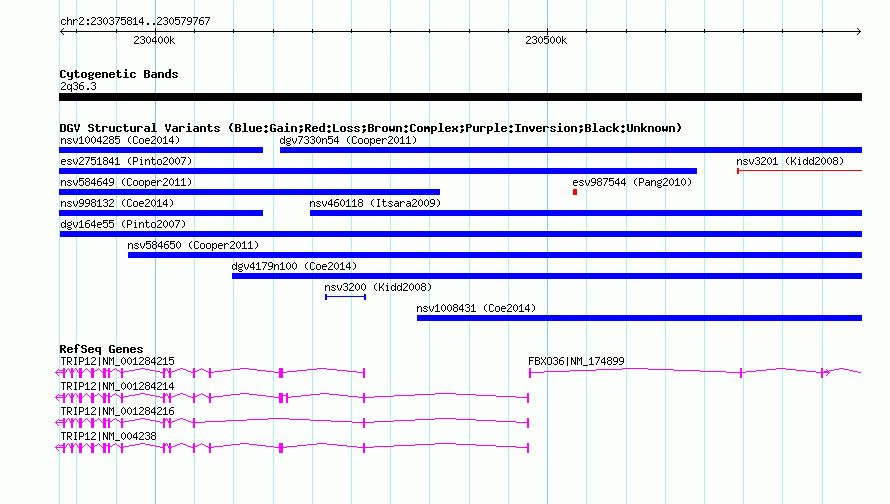Click the Cytogenetic Bands track title
The image size is (890, 504).
coord(119,74)
